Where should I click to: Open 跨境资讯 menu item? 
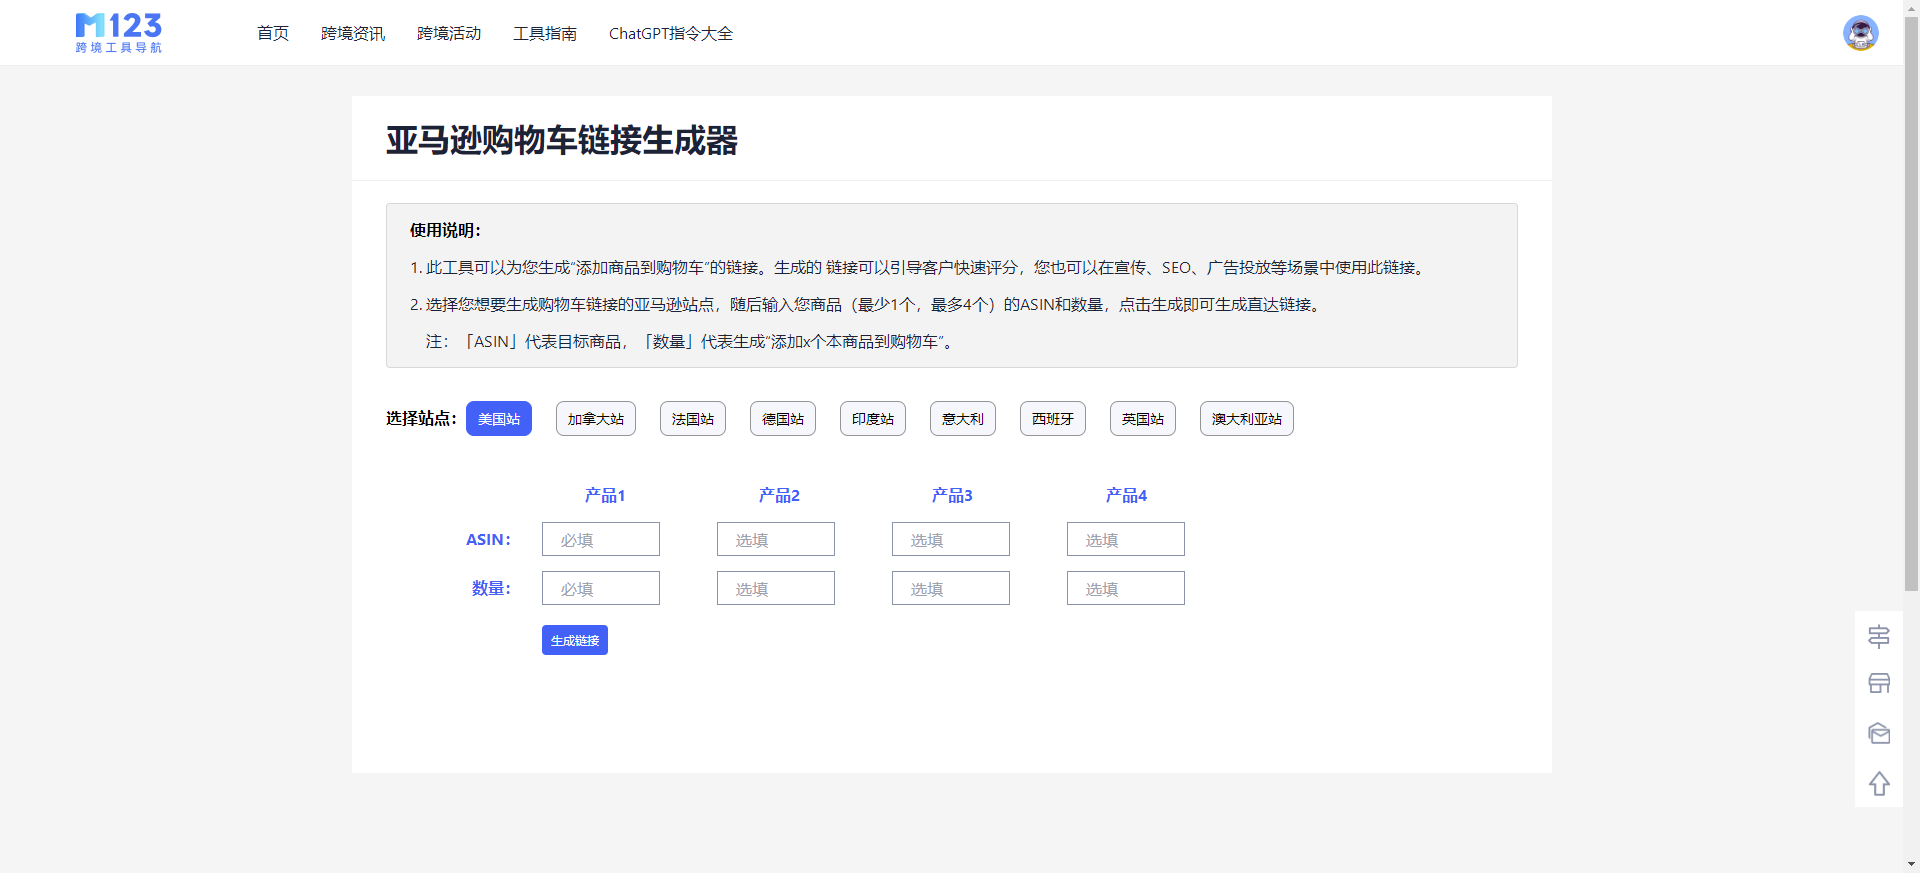tap(353, 33)
